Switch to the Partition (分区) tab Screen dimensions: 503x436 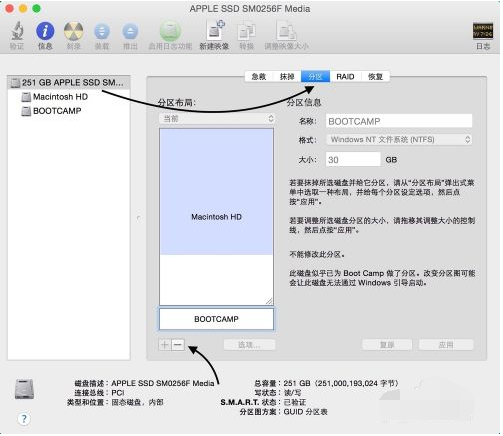click(315, 77)
